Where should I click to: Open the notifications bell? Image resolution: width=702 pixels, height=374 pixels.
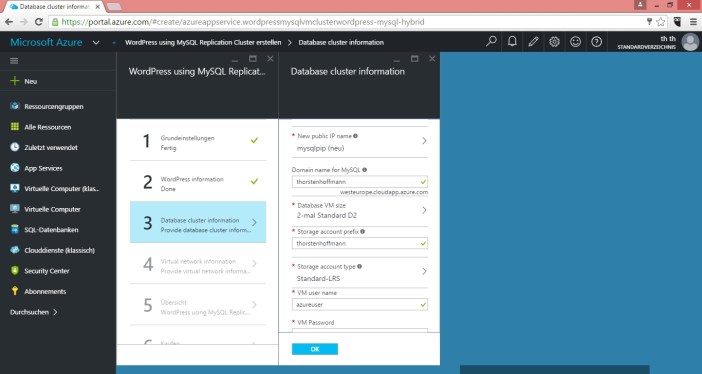coord(512,42)
